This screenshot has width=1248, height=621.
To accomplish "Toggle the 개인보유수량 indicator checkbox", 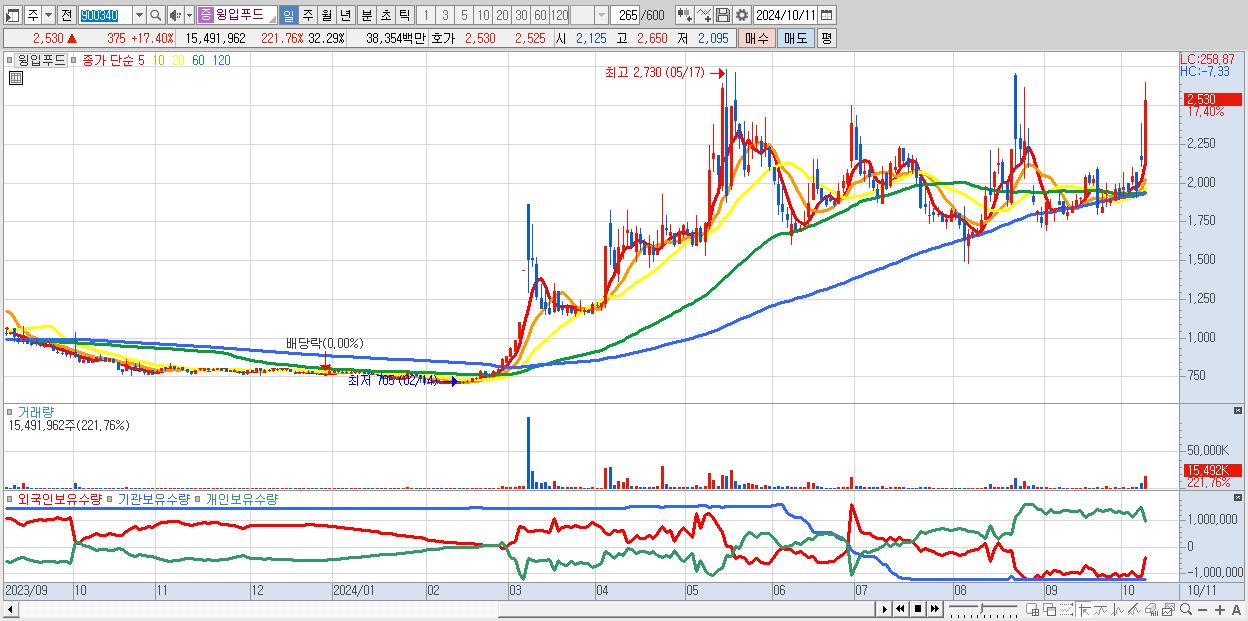I will [x=199, y=498].
